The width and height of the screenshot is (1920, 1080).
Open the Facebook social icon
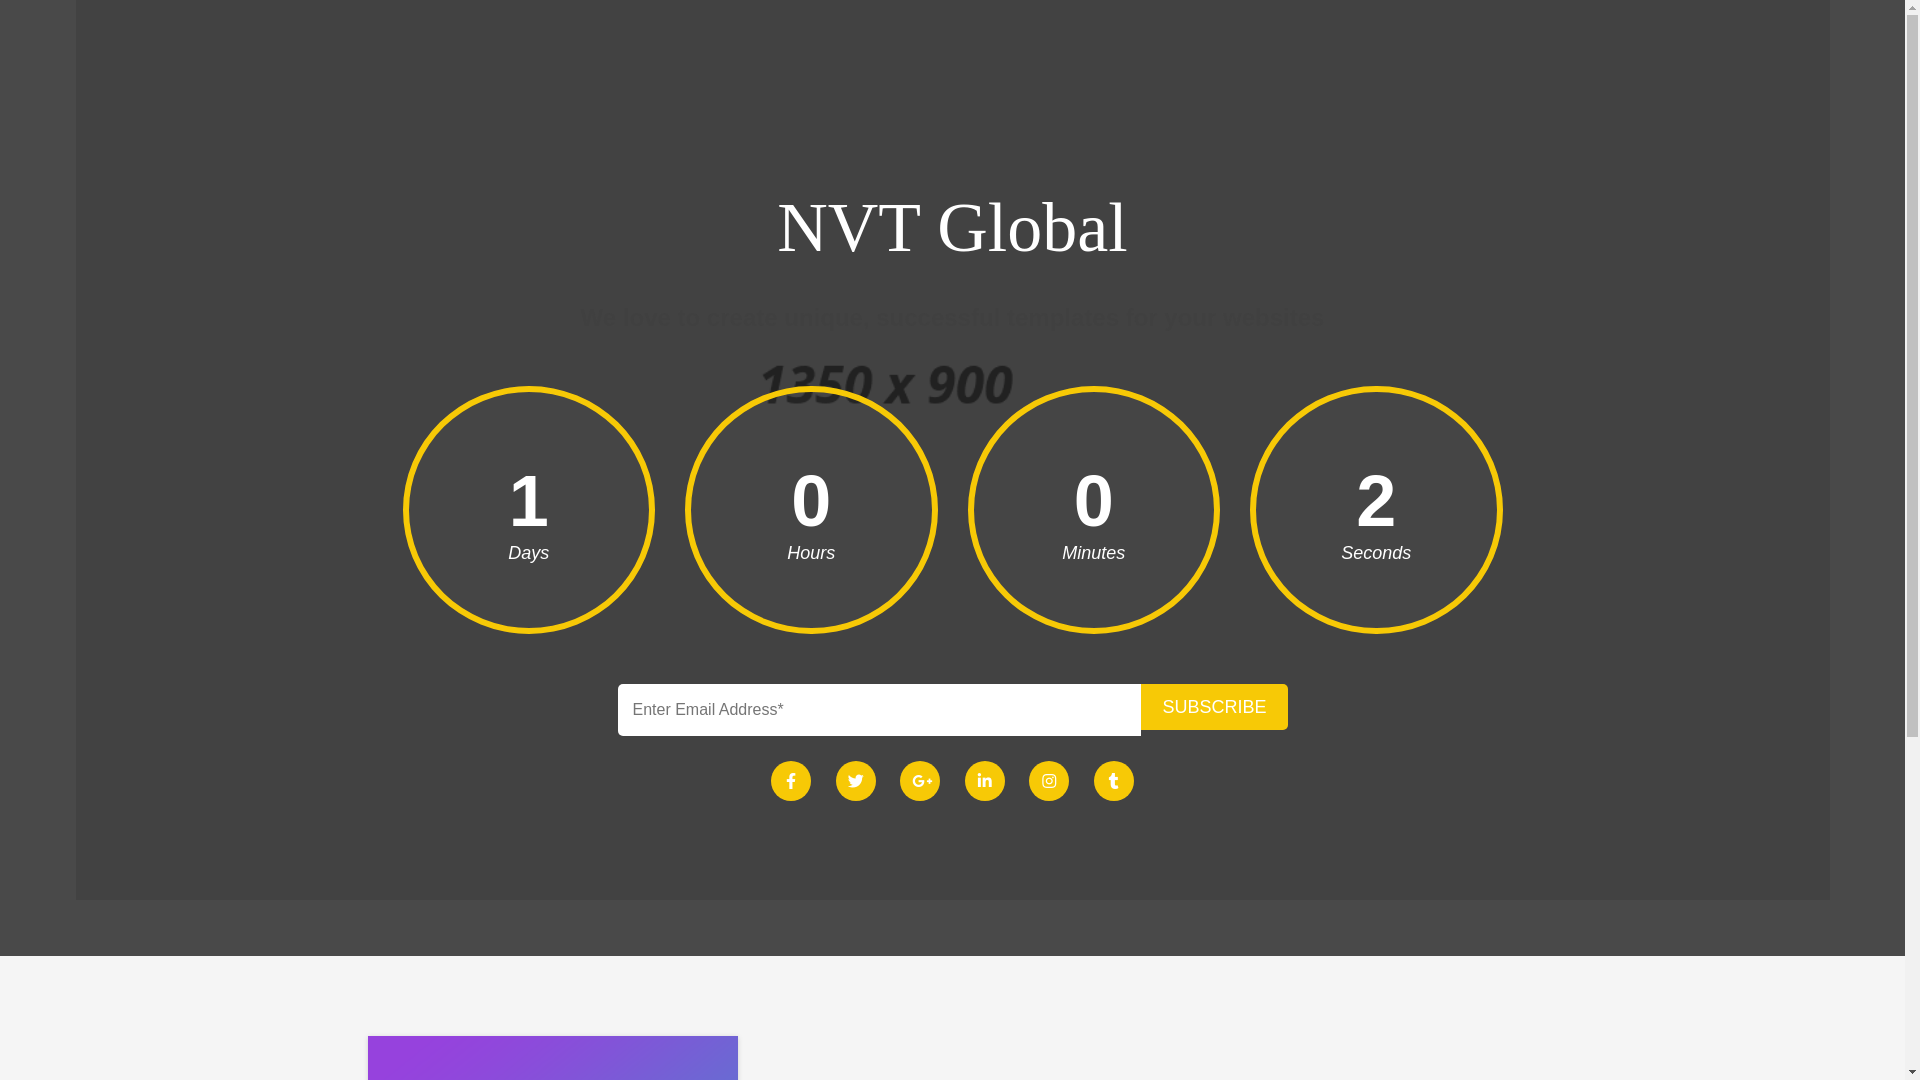790,781
